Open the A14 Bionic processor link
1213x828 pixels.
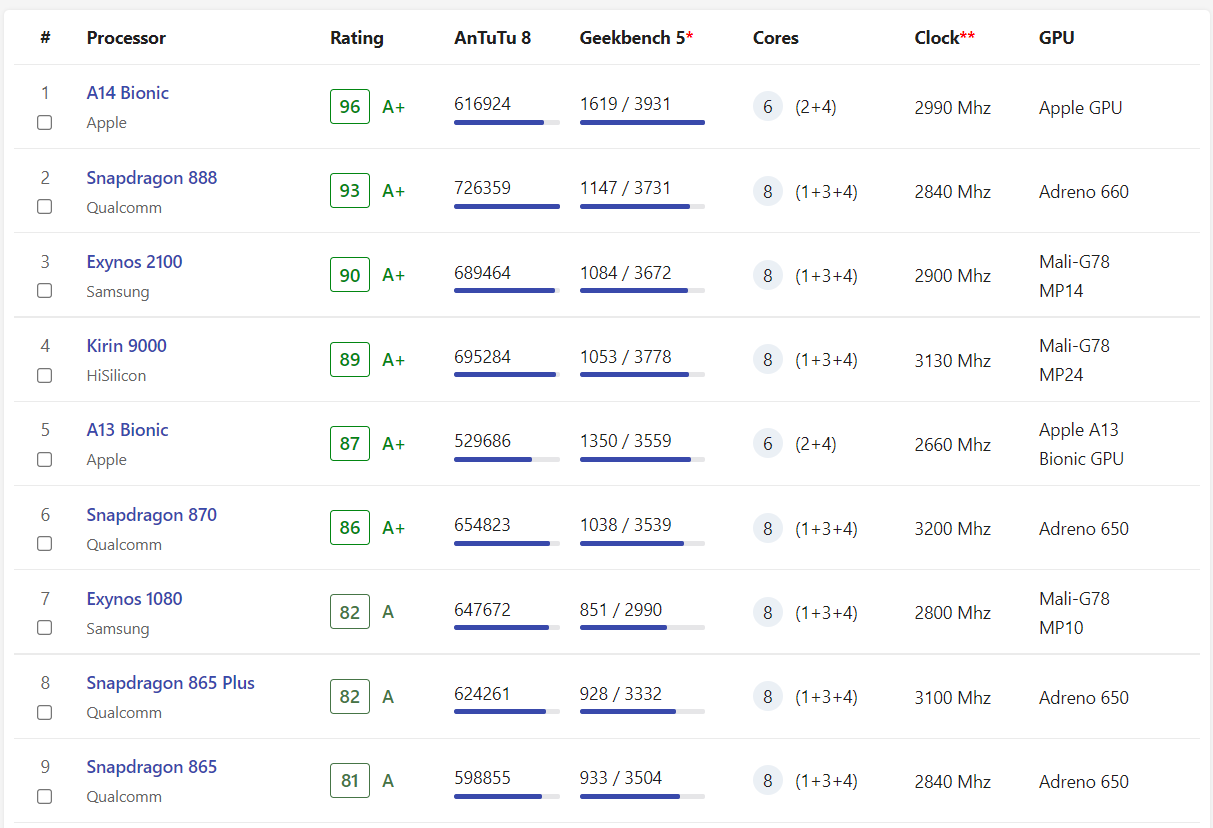(127, 93)
